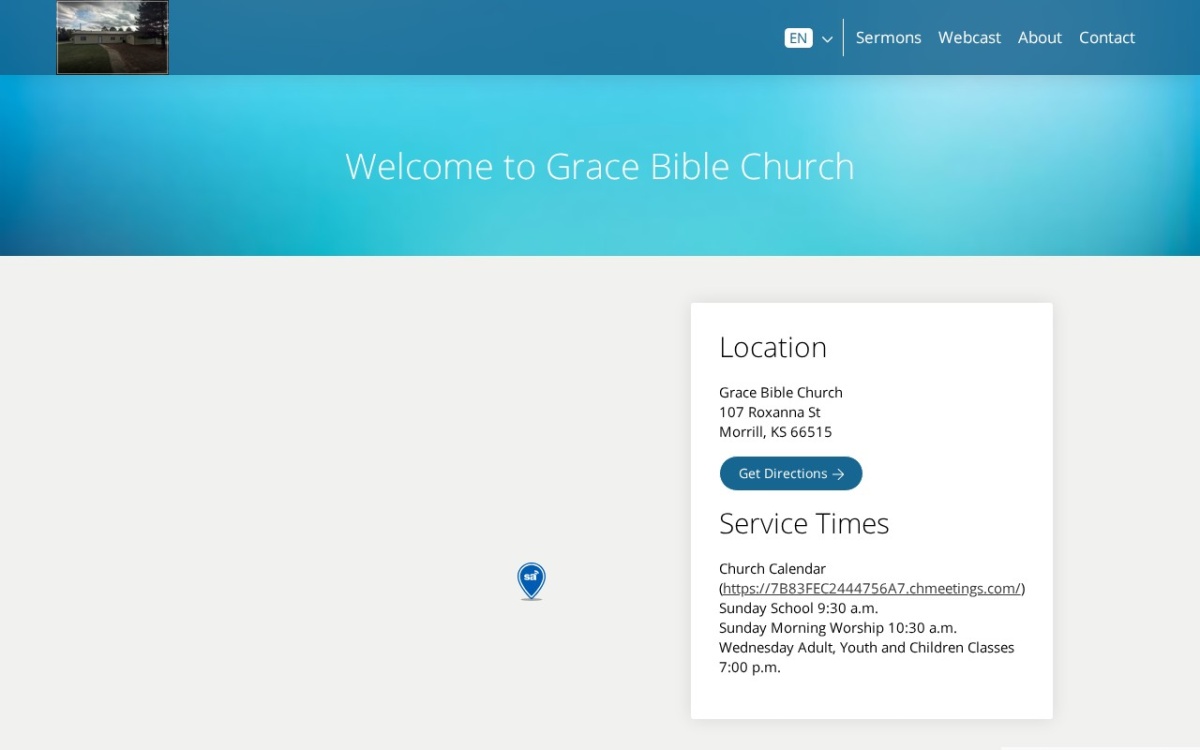Expand the language chevron arrow

[827, 39]
